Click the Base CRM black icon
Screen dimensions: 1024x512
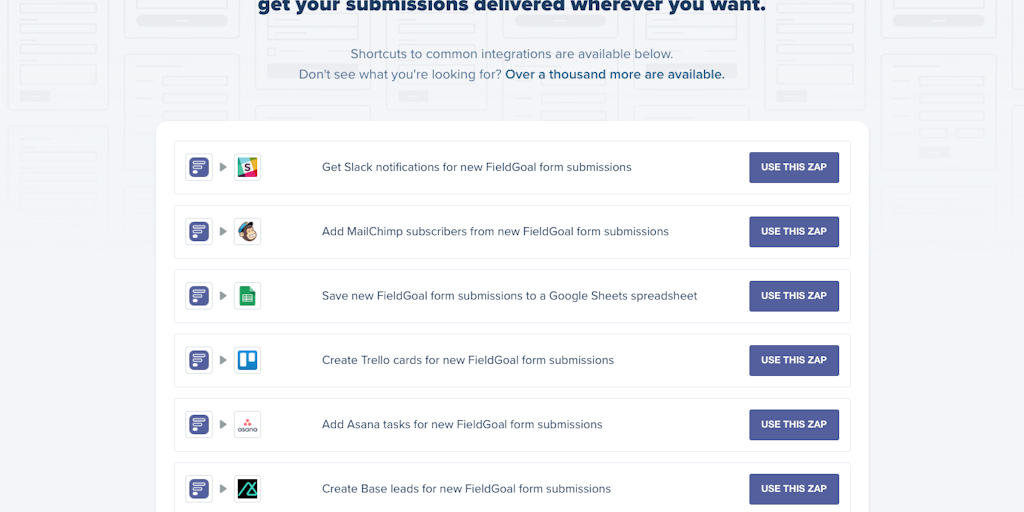click(x=247, y=488)
